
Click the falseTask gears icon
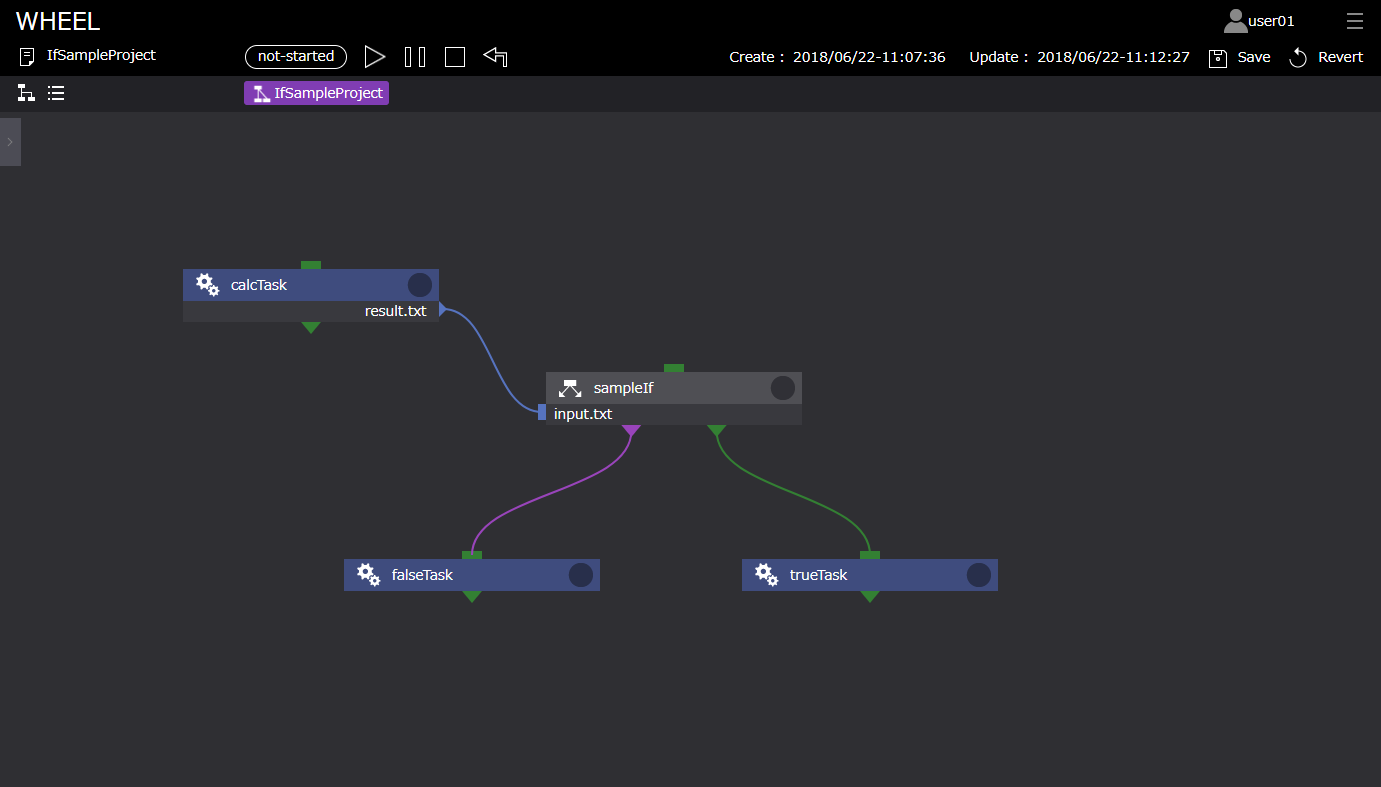click(x=368, y=575)
